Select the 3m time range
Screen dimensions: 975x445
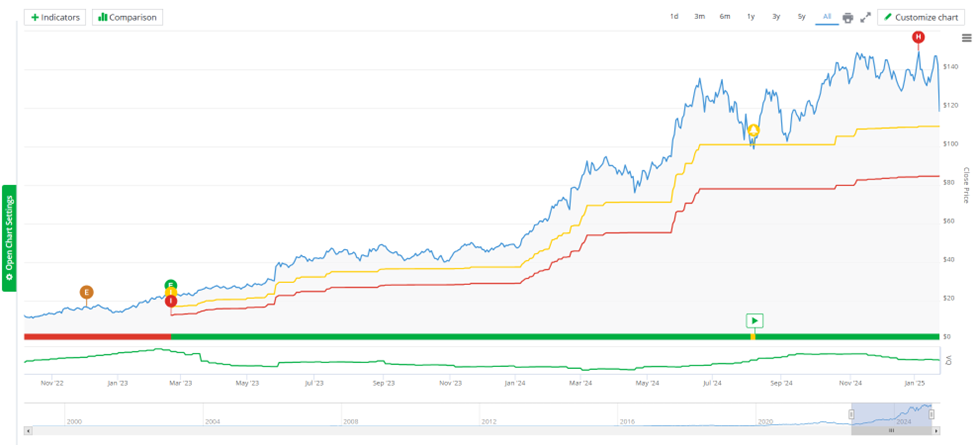click(700, 17)
